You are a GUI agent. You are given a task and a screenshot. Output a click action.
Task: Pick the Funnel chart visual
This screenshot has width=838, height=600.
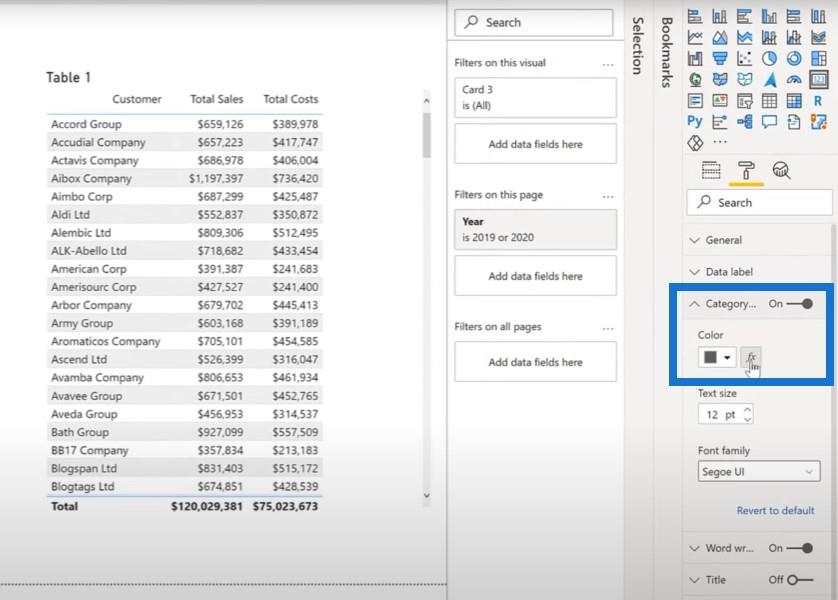(719, 58)
